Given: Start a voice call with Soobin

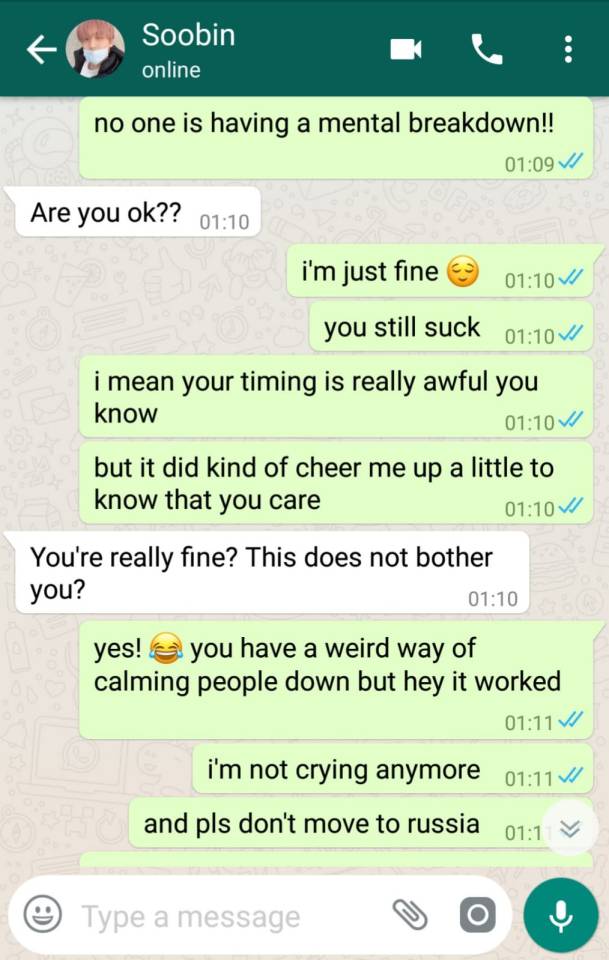Looking at the screenshot, I should [x=487, y=49].
